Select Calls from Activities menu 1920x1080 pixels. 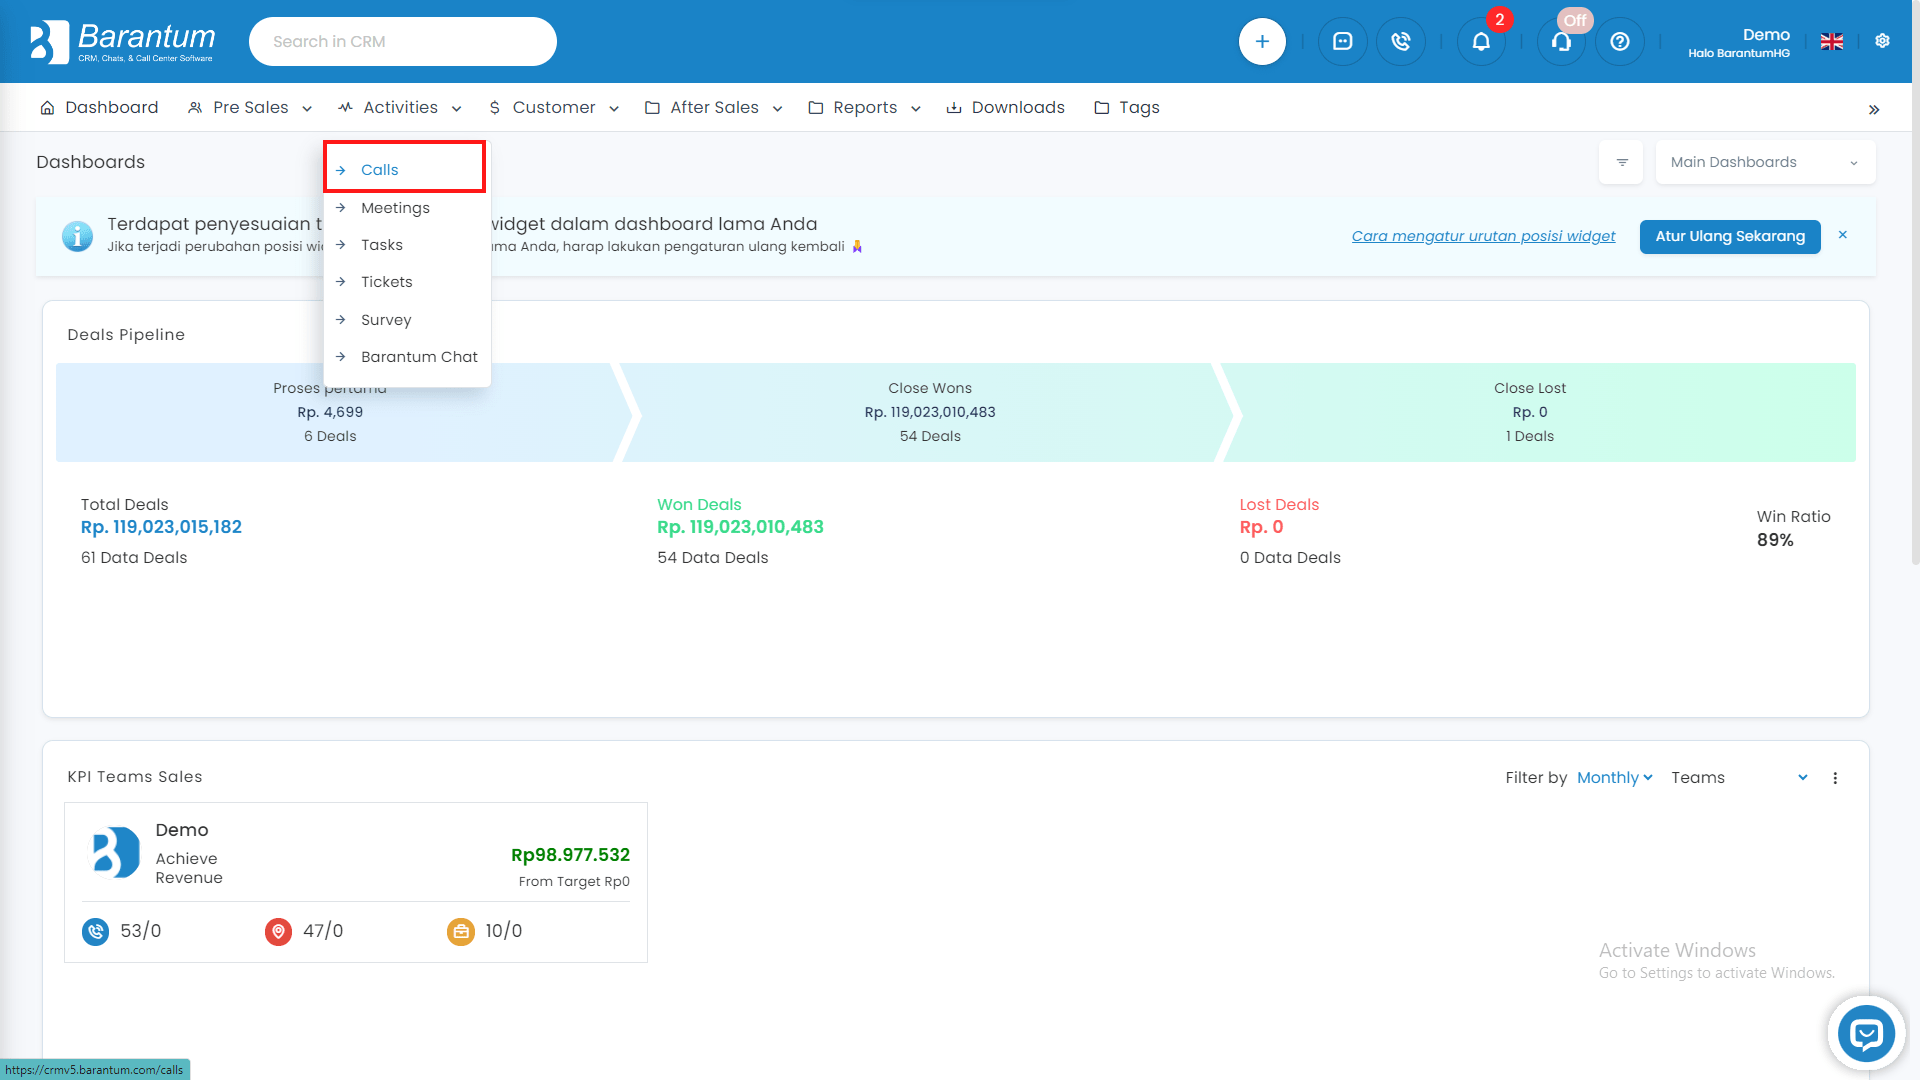405,170
